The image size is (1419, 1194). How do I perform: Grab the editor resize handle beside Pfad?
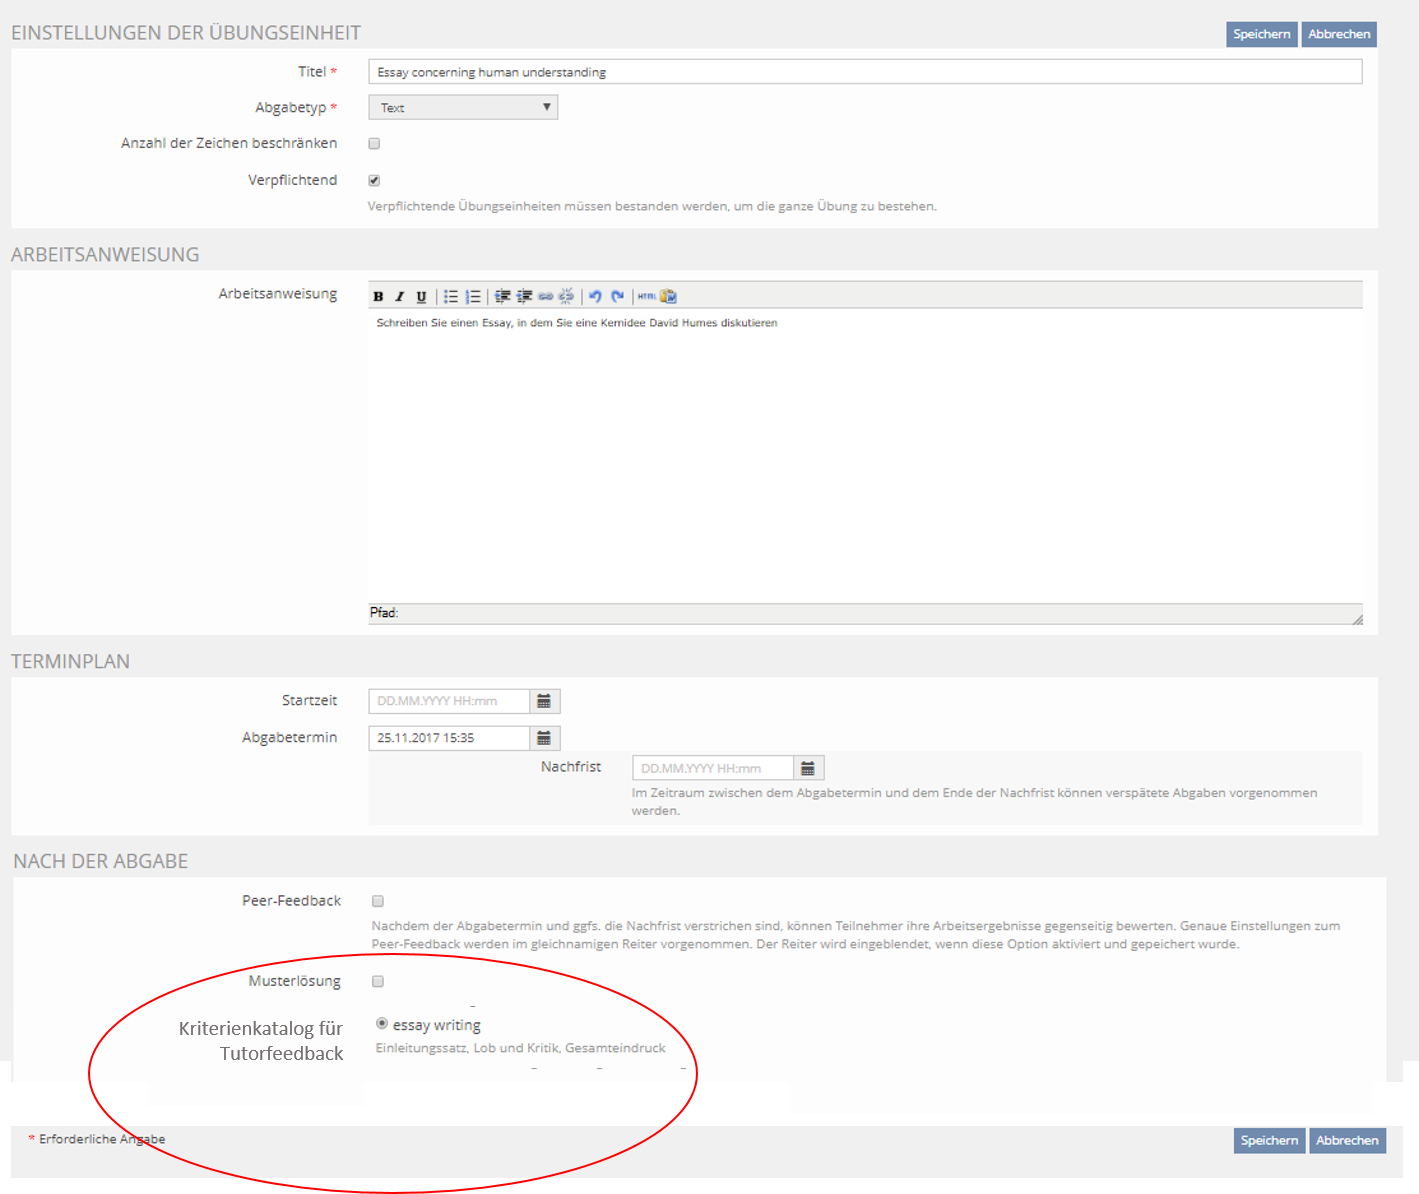1356,619
